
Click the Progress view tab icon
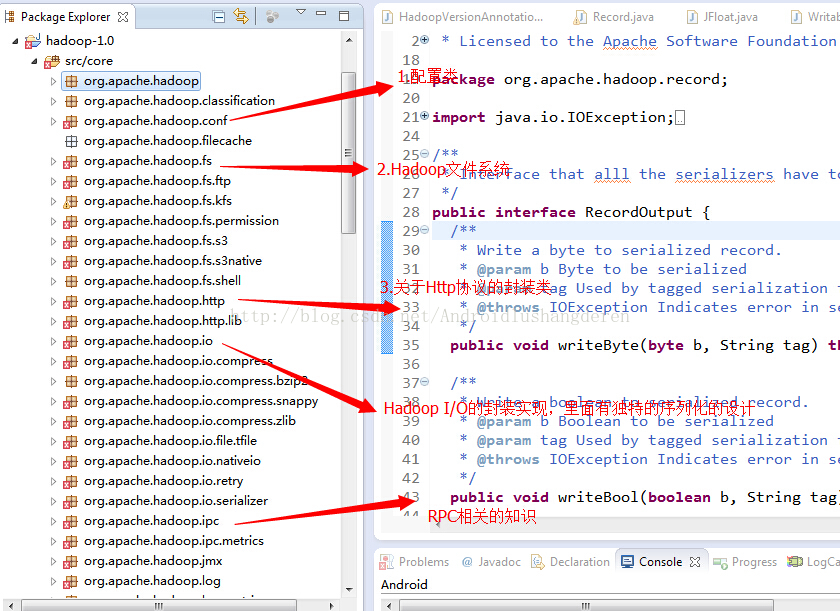click(x=720, y=562)
